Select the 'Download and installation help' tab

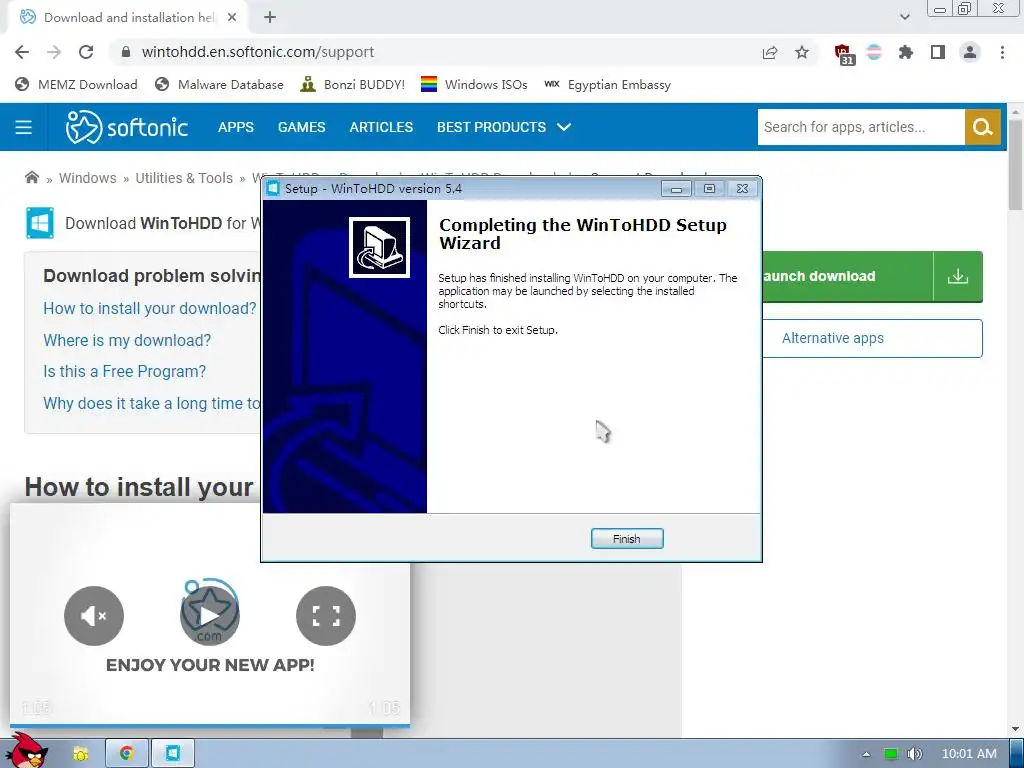(x=128, y=18)
